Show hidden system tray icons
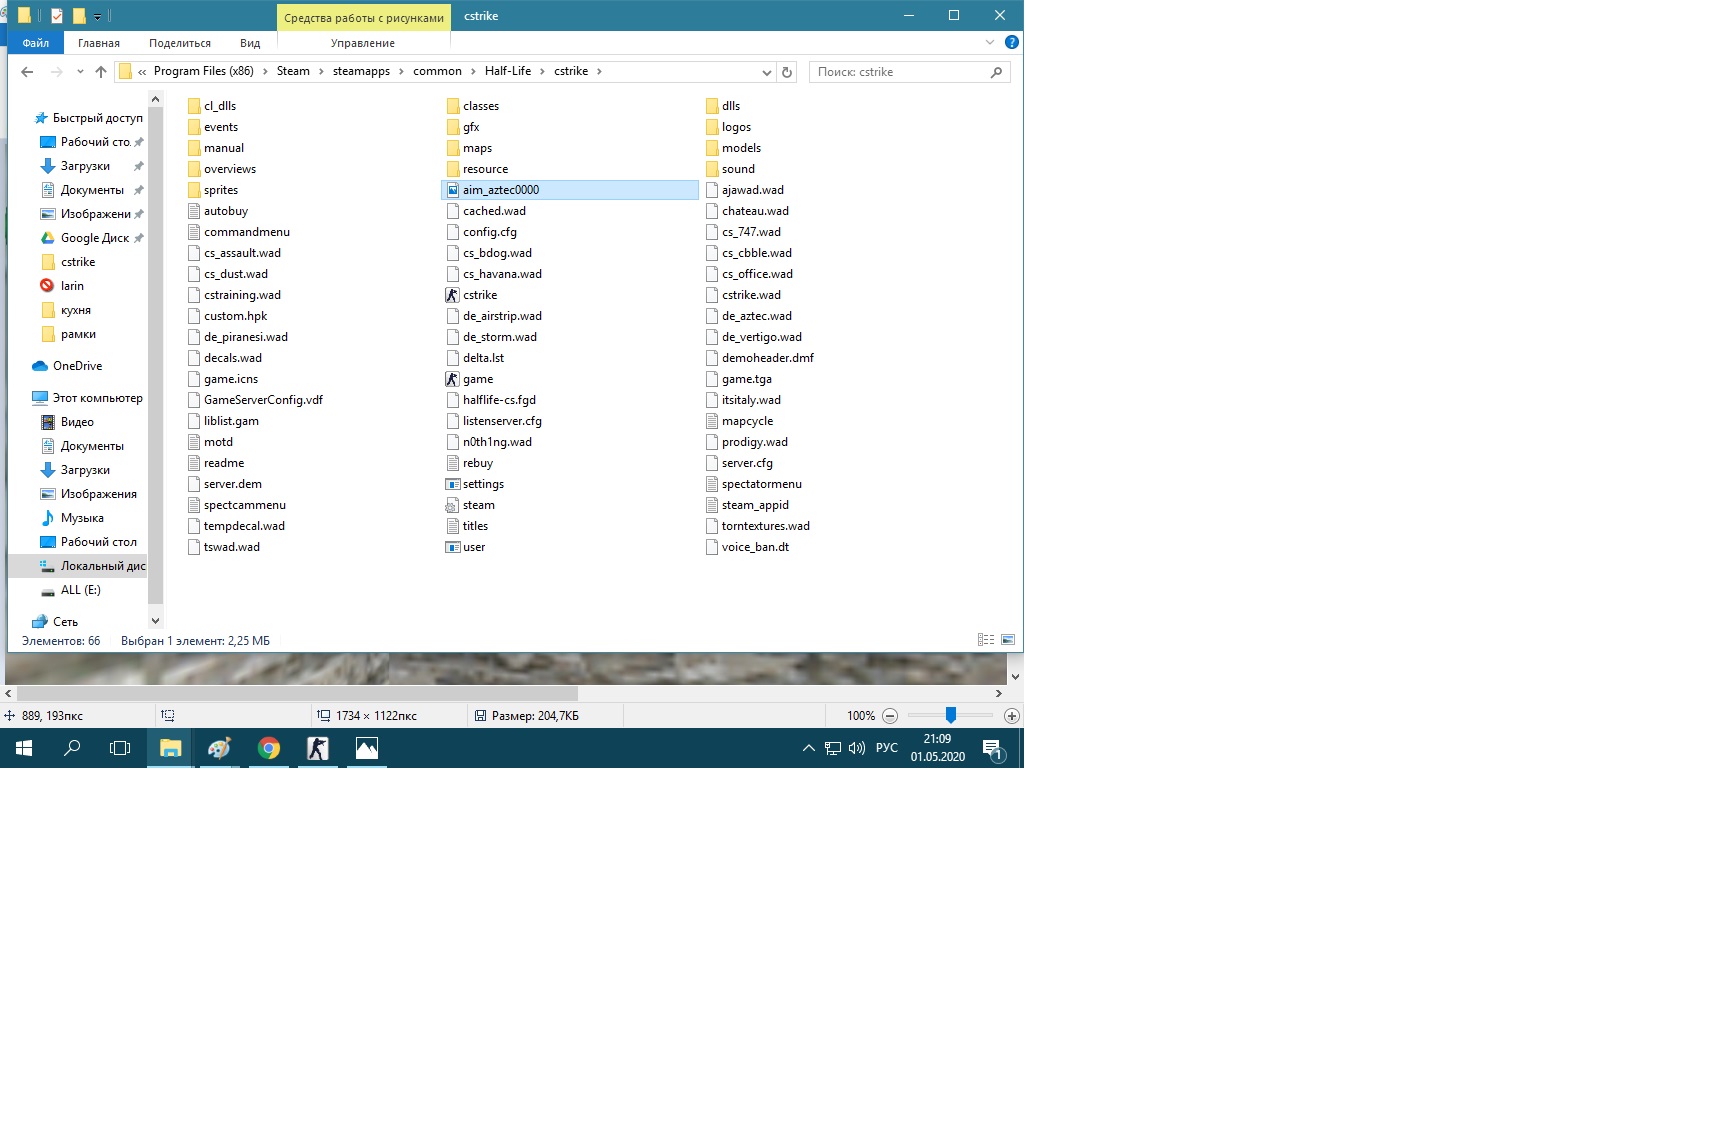 [x=808, y=748]
